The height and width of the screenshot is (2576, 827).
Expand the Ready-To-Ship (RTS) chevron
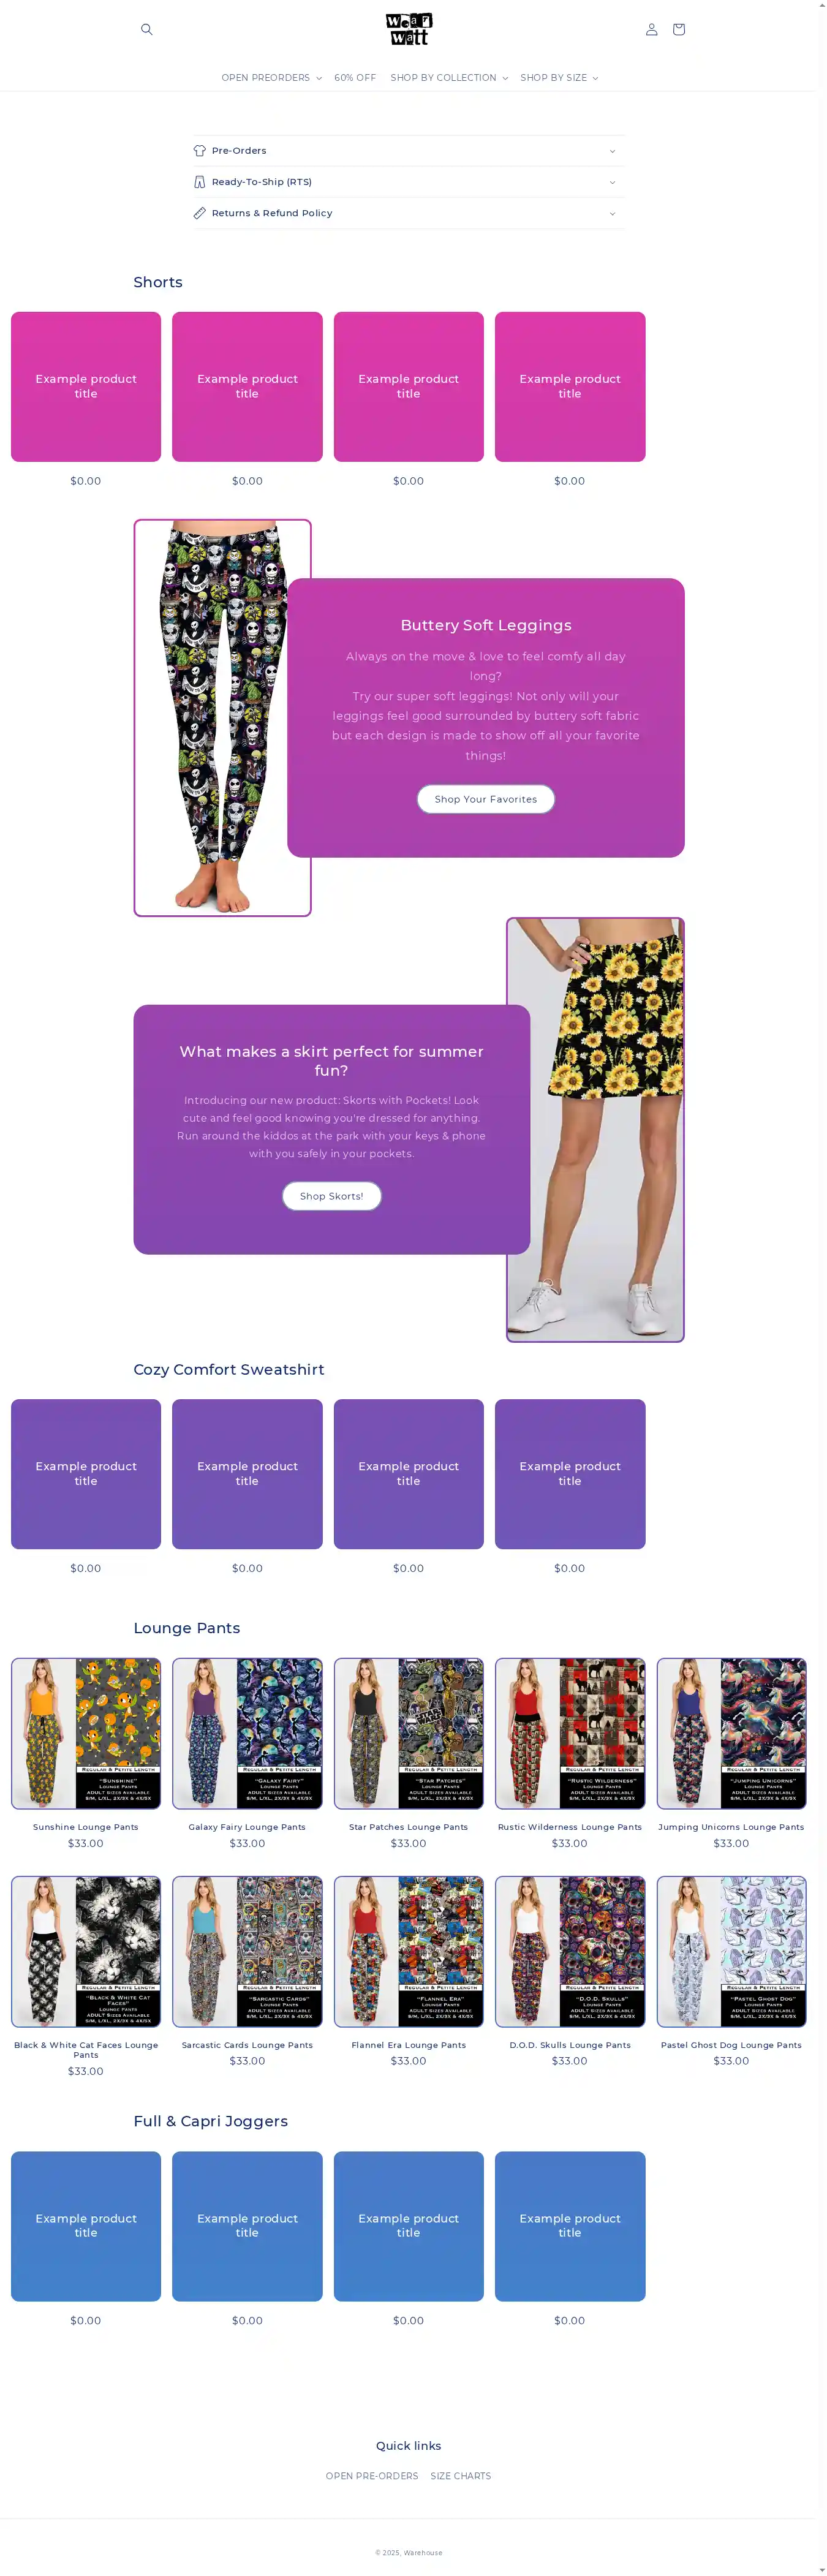(612, 182)
